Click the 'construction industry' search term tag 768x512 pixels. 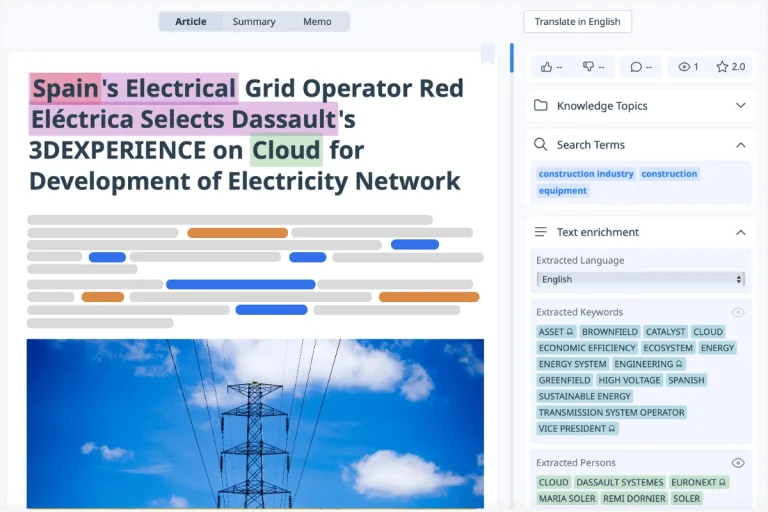tap(586, 174)
